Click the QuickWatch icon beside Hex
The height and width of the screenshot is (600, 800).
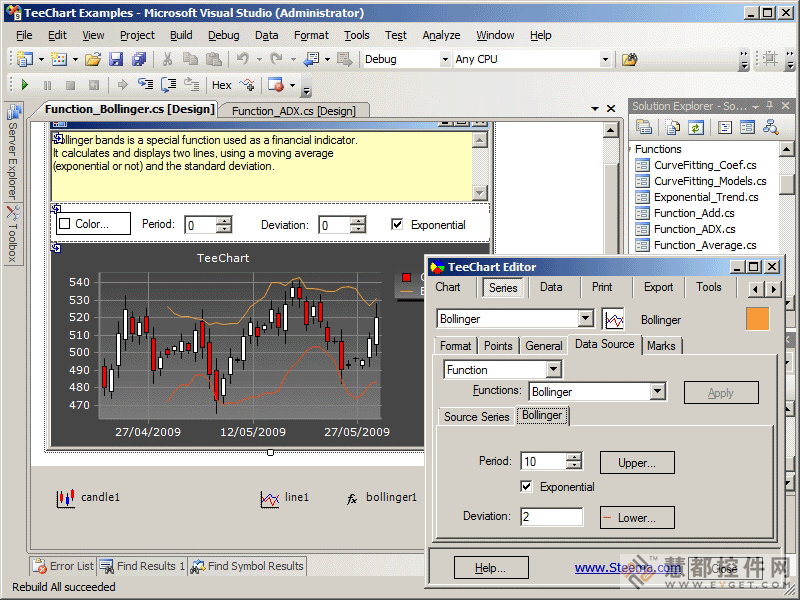point(247,85)
